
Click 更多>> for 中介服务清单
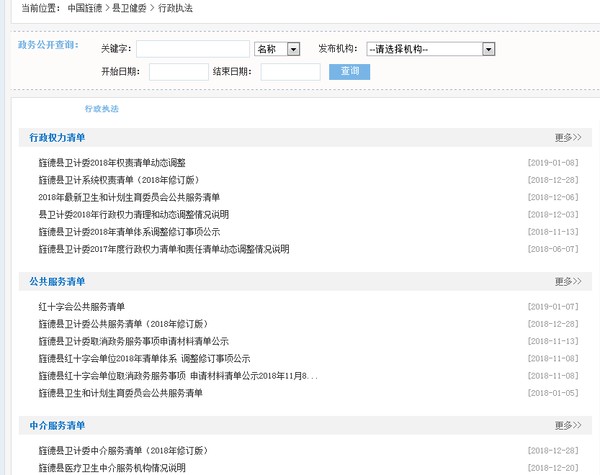coord(568,425)
